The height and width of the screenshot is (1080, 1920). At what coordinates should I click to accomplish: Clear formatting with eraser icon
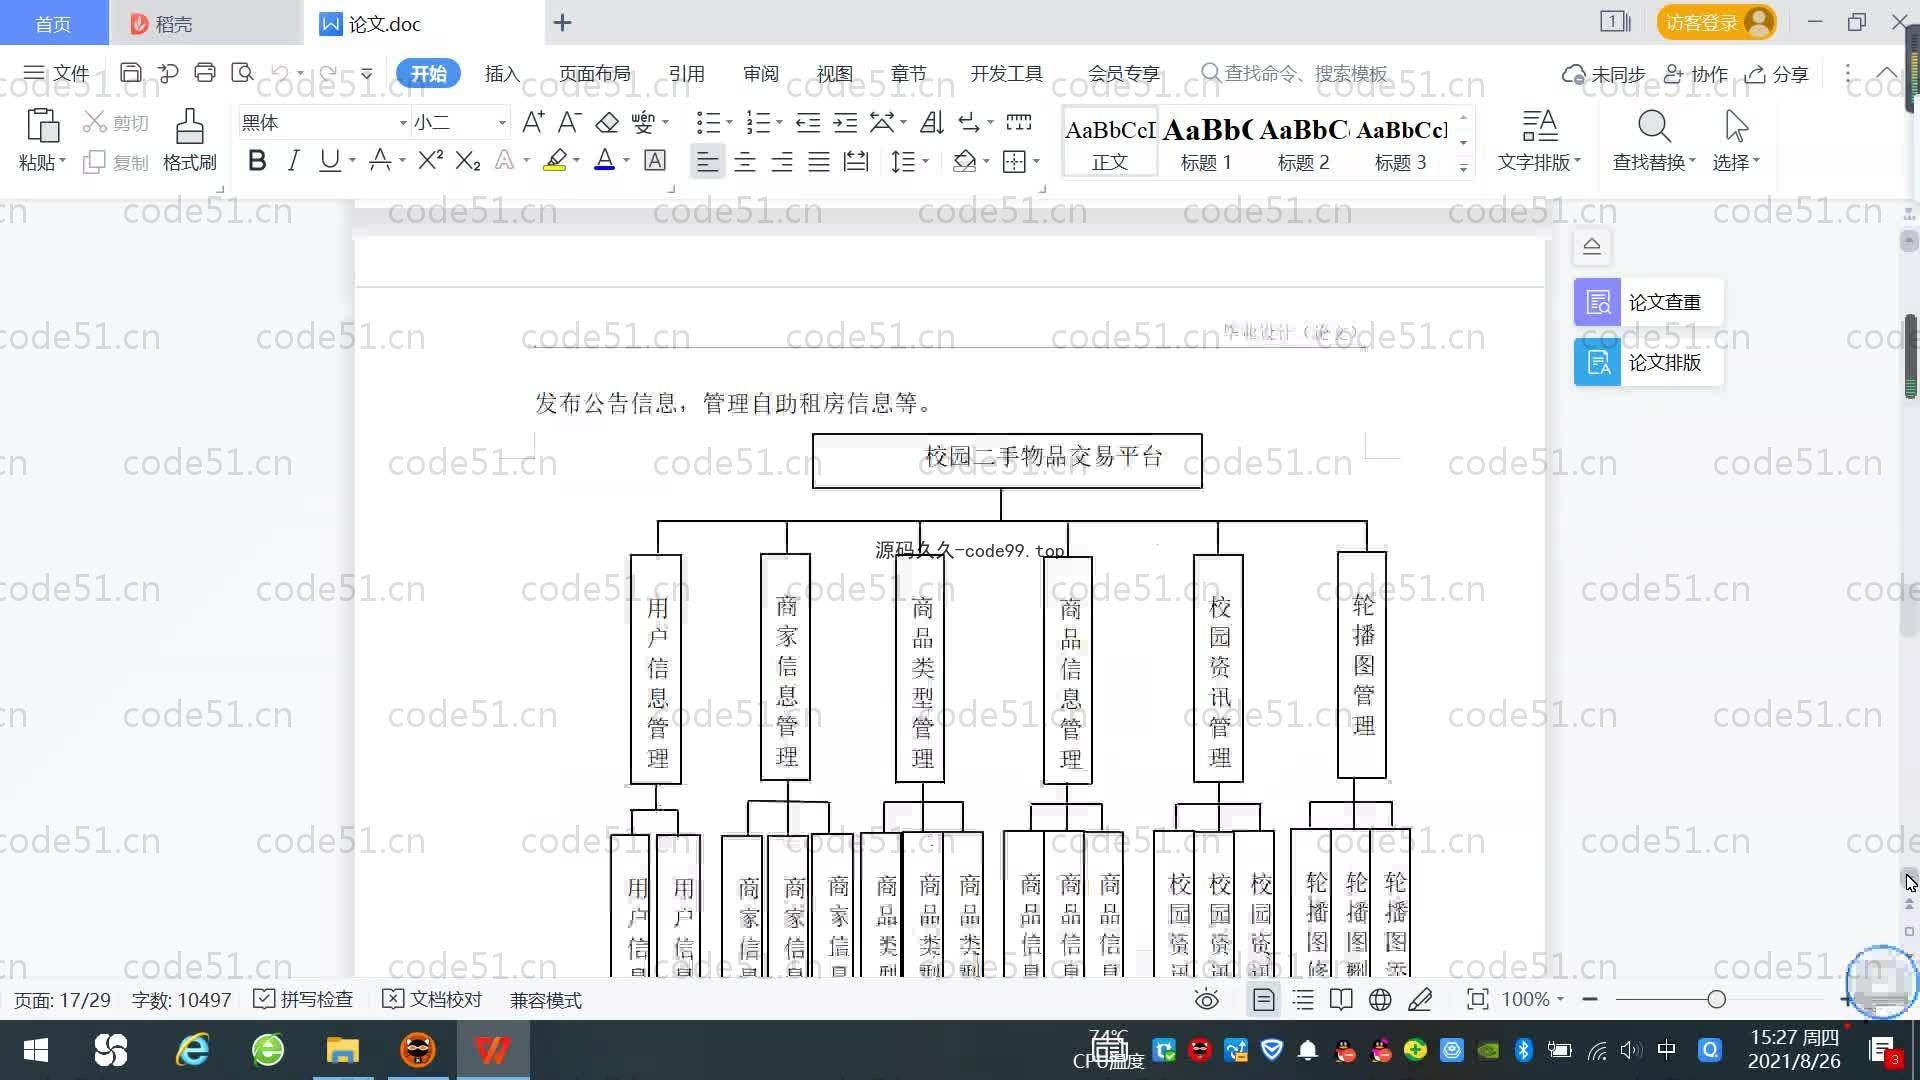click(x=607, y=123)
